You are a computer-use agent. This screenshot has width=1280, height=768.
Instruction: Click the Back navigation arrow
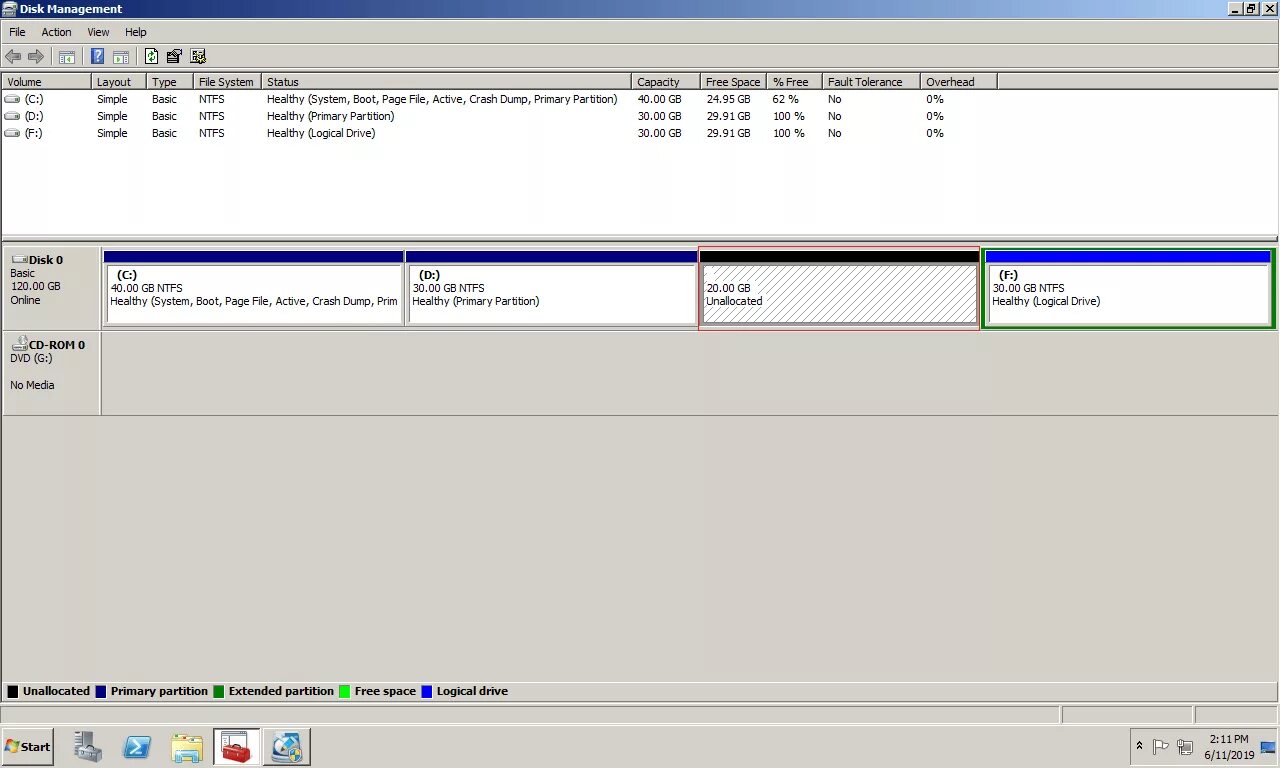[13, 56]
